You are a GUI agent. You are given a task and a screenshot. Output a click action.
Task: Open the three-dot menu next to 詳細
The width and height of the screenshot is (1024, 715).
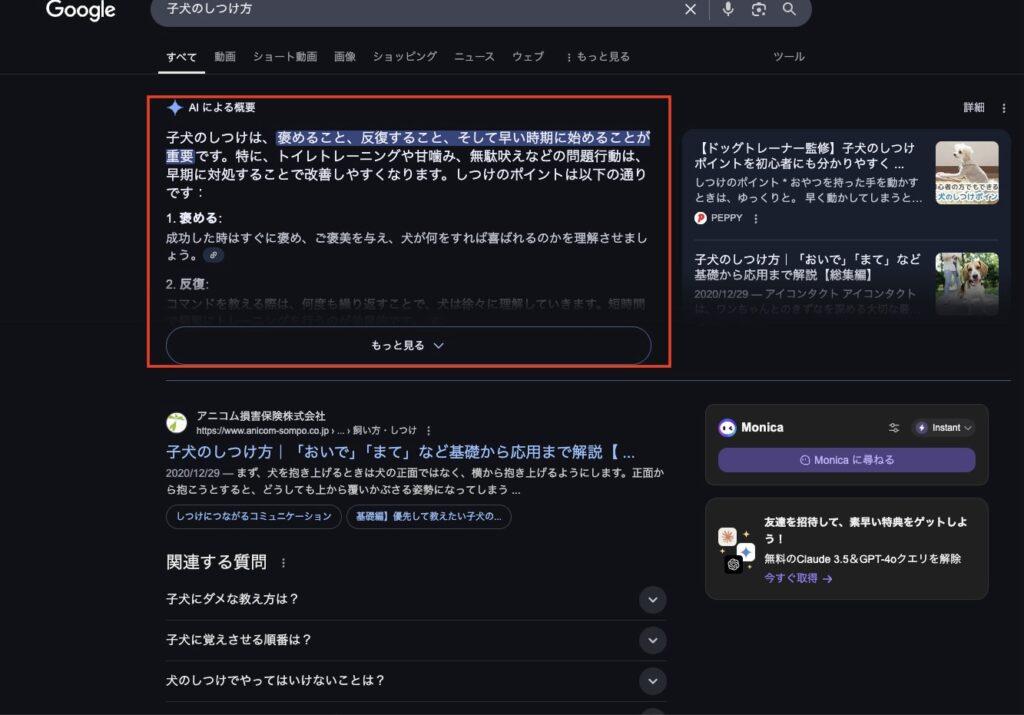click(x=1004, y=108)
